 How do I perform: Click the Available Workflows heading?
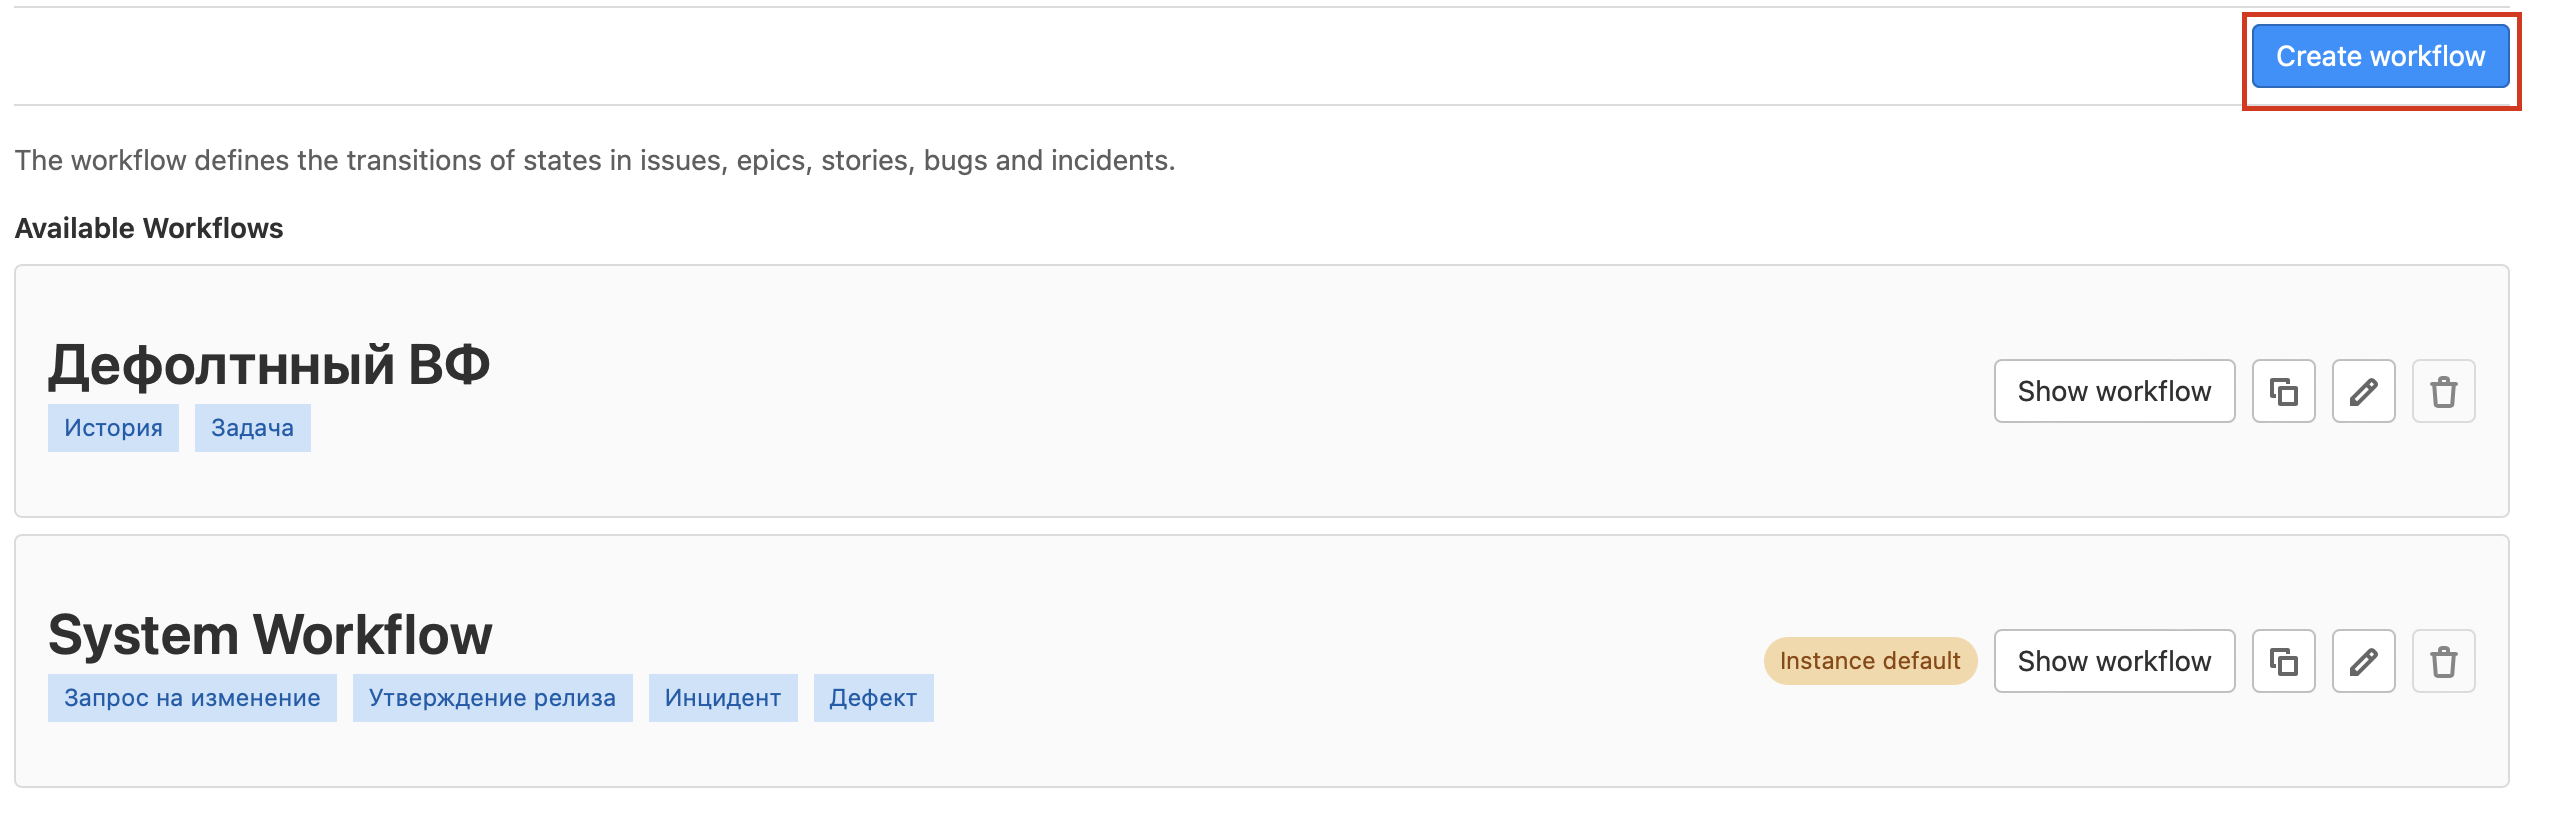pyautogui.click(x=149, y=228)
